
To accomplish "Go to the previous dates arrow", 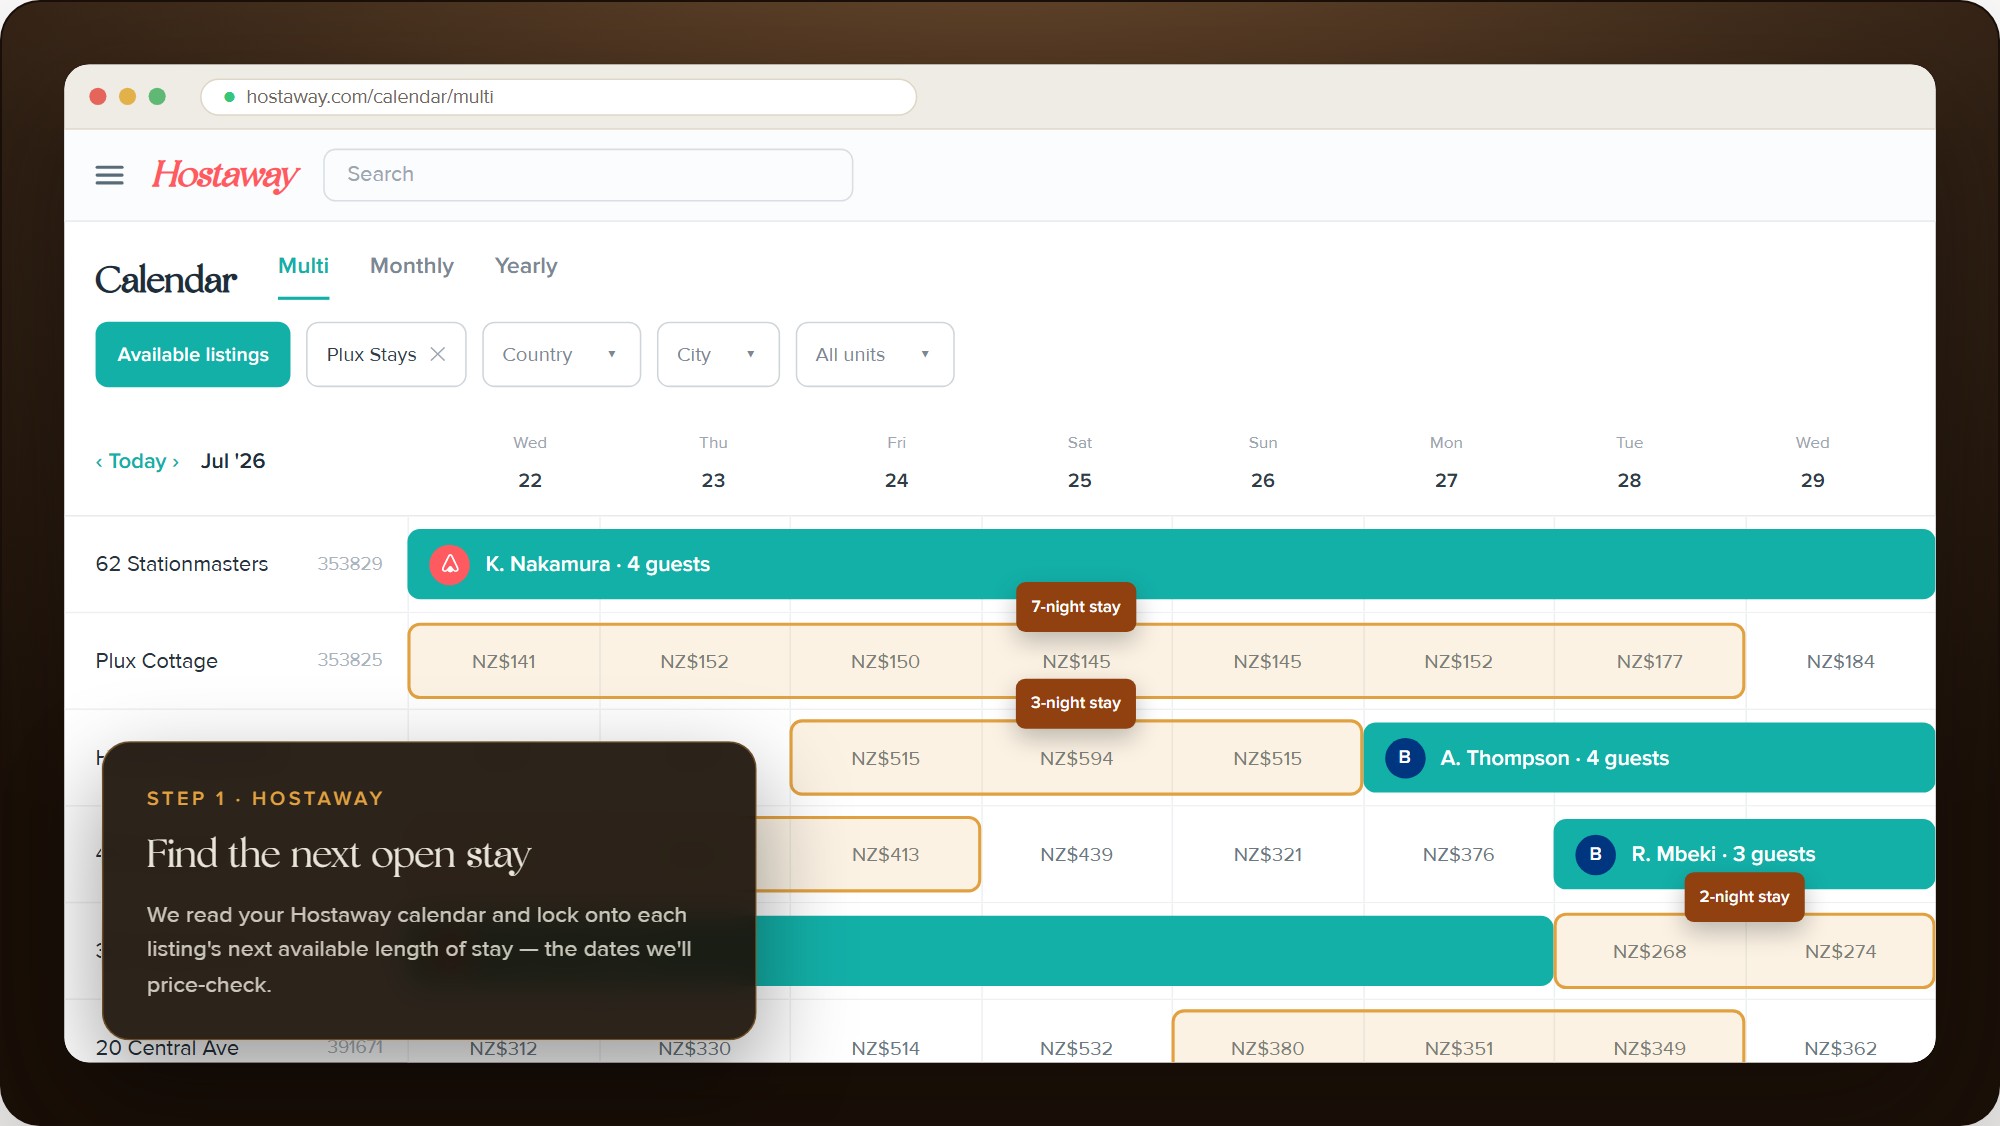I will pos(99,462).
